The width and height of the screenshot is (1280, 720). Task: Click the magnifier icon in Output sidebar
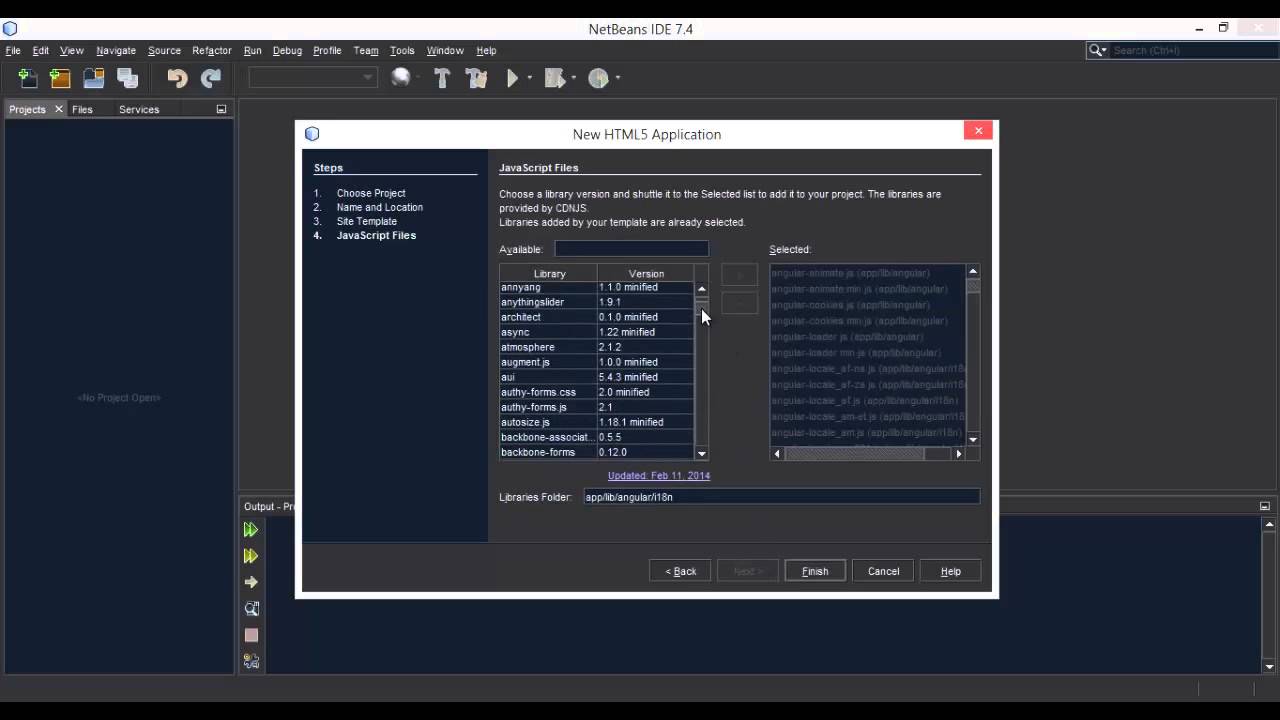pyautogui.click(x=251, y=608)
